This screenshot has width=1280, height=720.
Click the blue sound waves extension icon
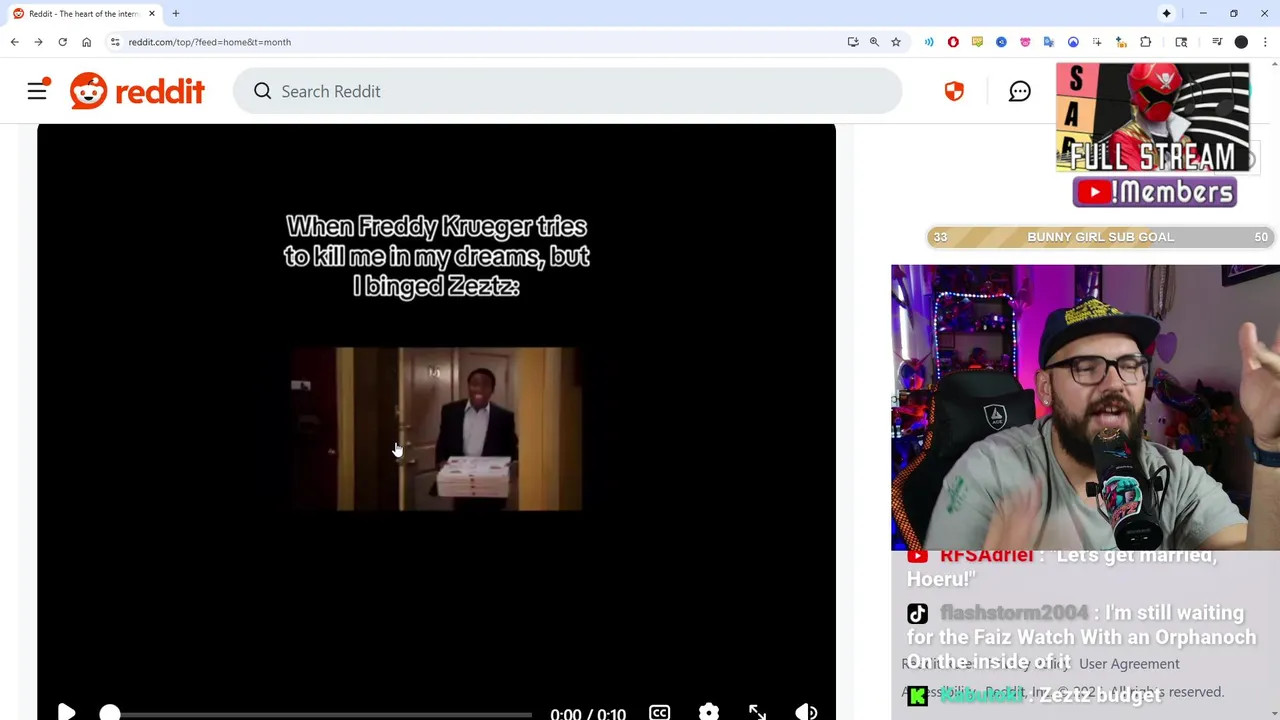(929, 42)
